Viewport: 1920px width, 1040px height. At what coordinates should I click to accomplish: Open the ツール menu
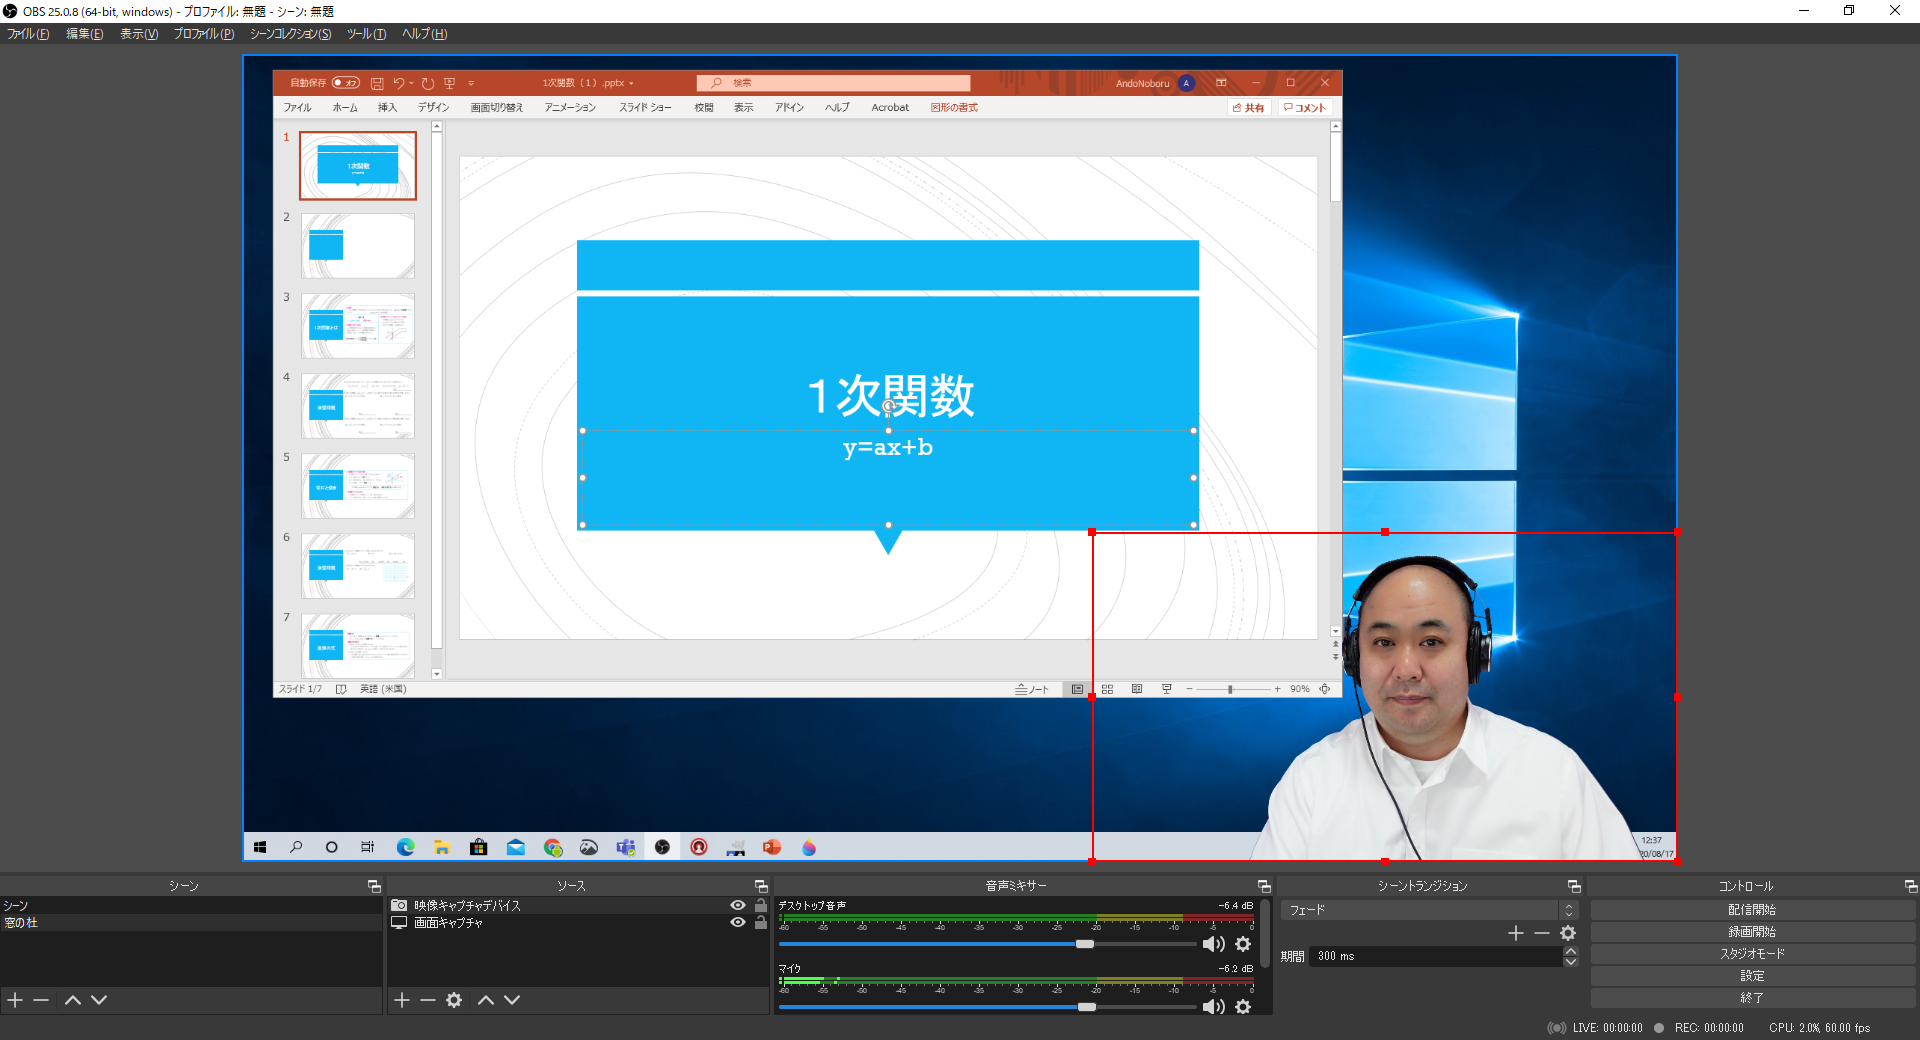coord(366,34)
